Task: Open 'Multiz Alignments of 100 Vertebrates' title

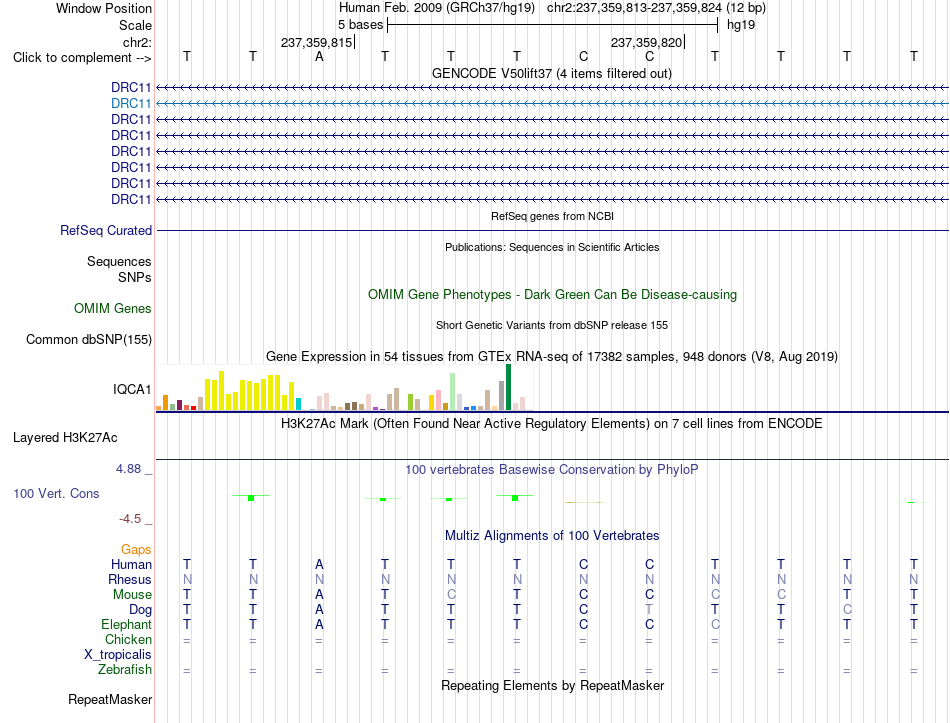Action: click(x=552, y=536)
